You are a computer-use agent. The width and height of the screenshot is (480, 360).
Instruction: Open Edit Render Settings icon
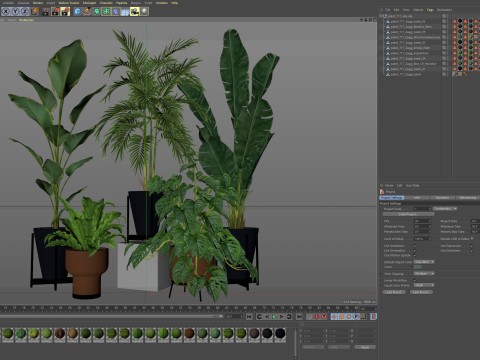65,12
